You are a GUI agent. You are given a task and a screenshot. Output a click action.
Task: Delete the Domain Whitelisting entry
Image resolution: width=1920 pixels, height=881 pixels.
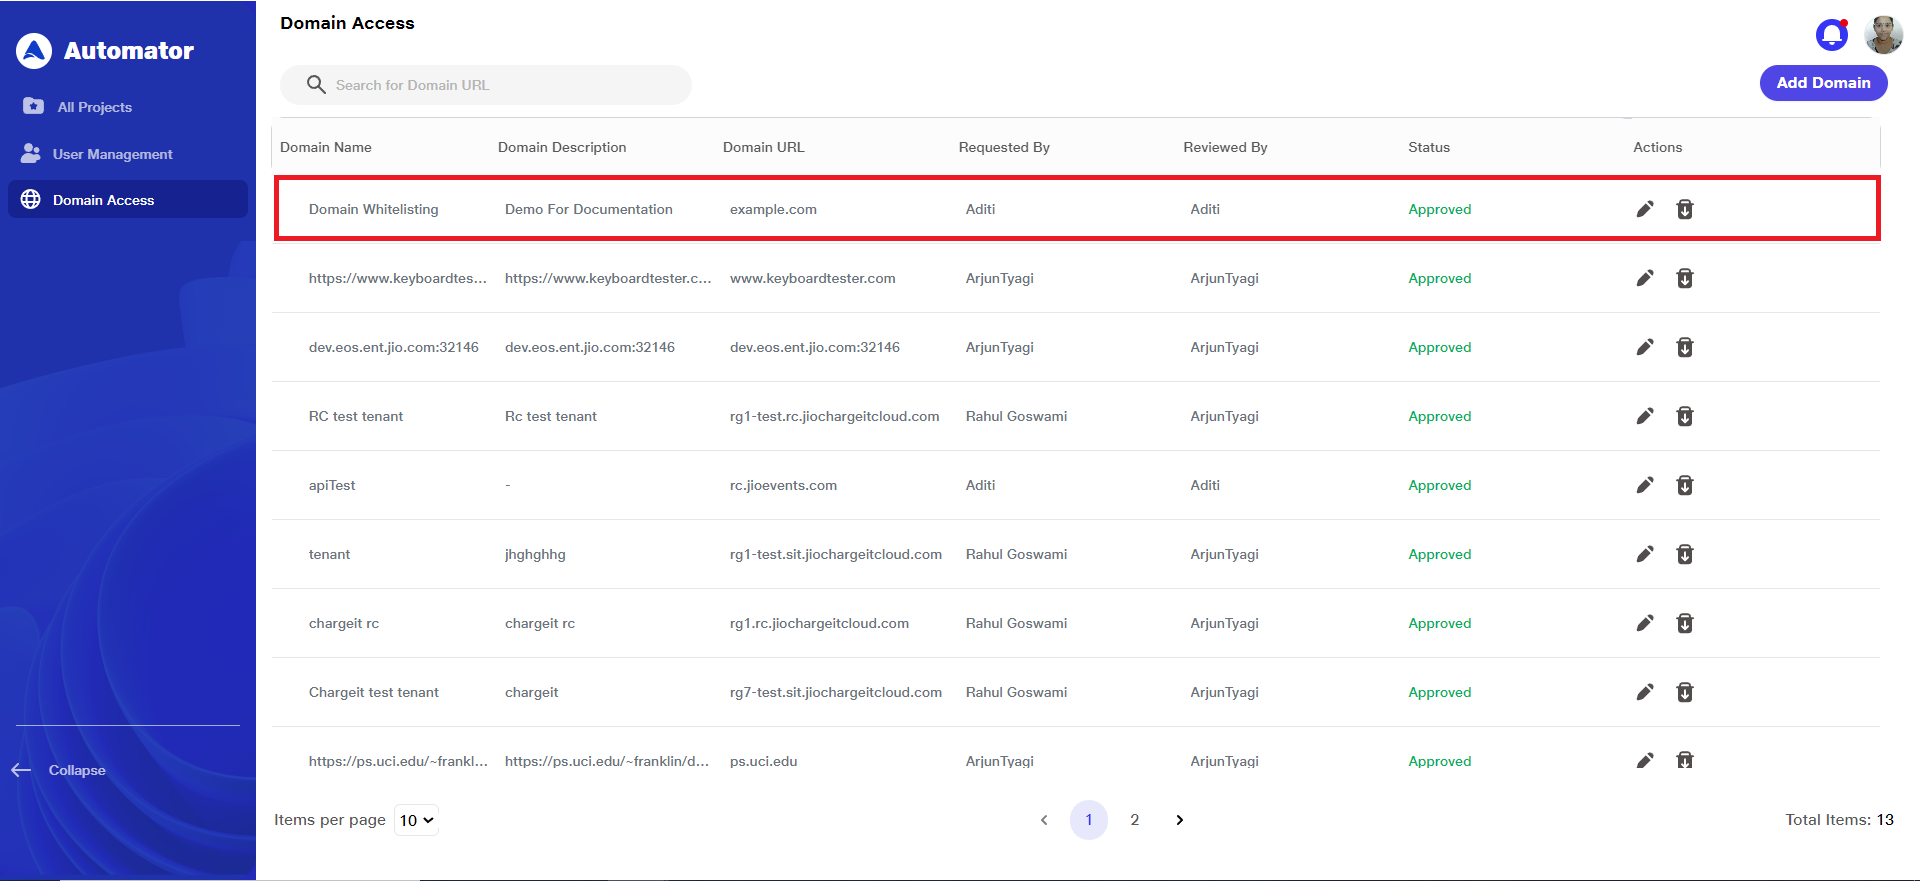(x=1684, y=209)
